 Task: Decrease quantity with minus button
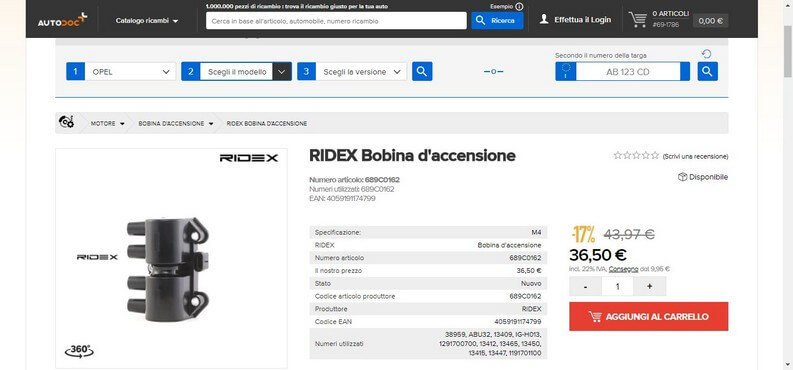(x=585, y=286)
